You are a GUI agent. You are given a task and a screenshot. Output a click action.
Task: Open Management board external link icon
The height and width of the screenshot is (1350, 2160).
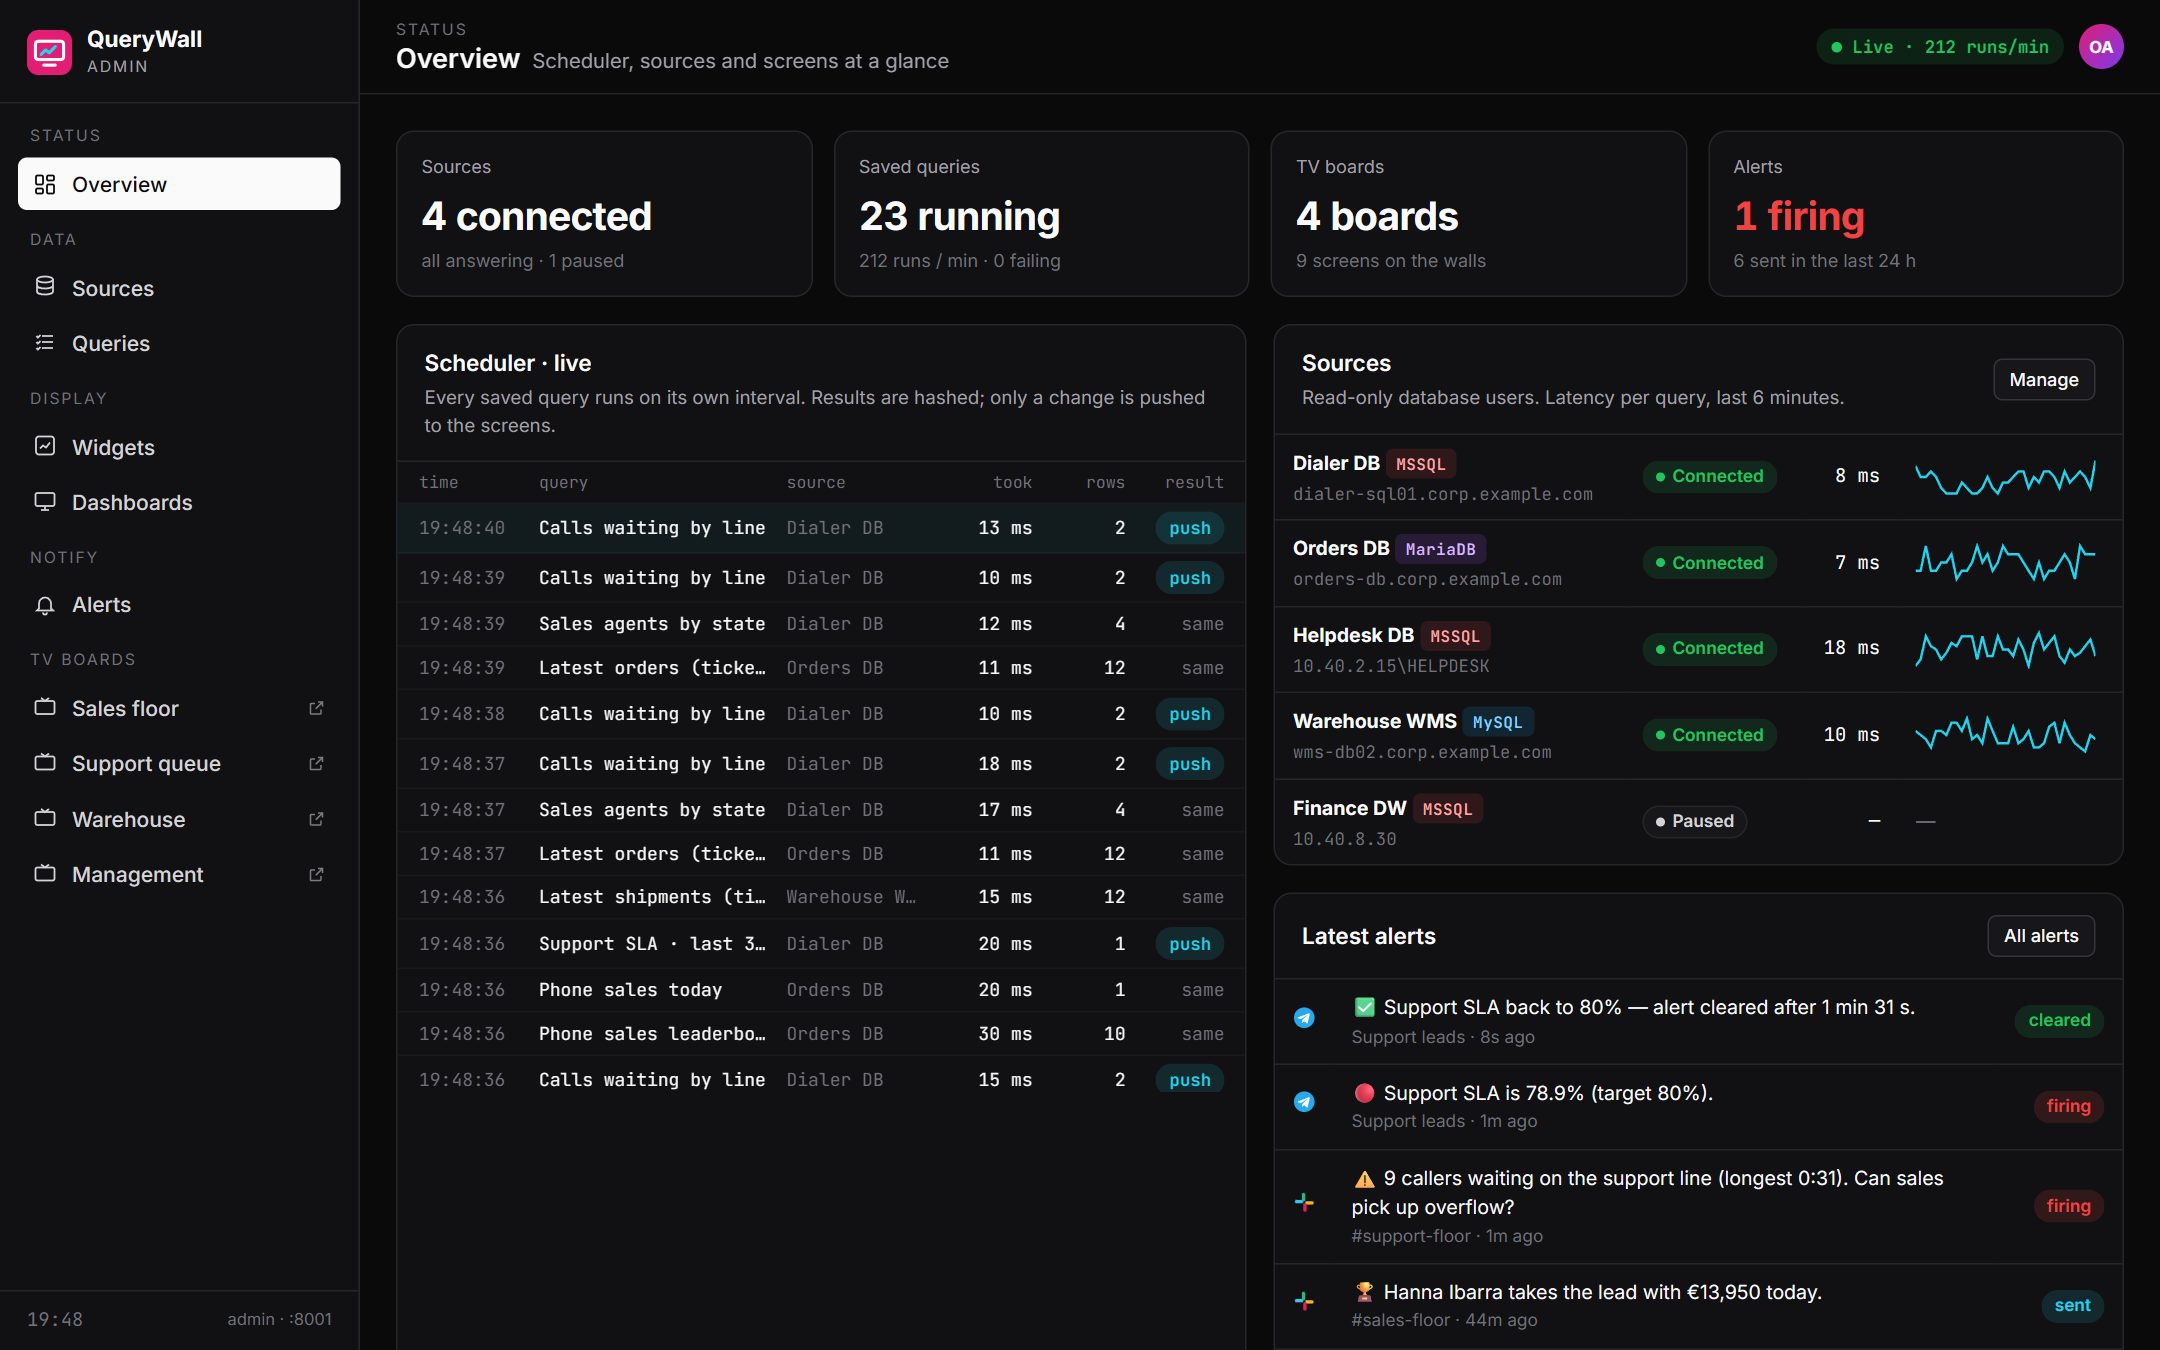point(316,874)
